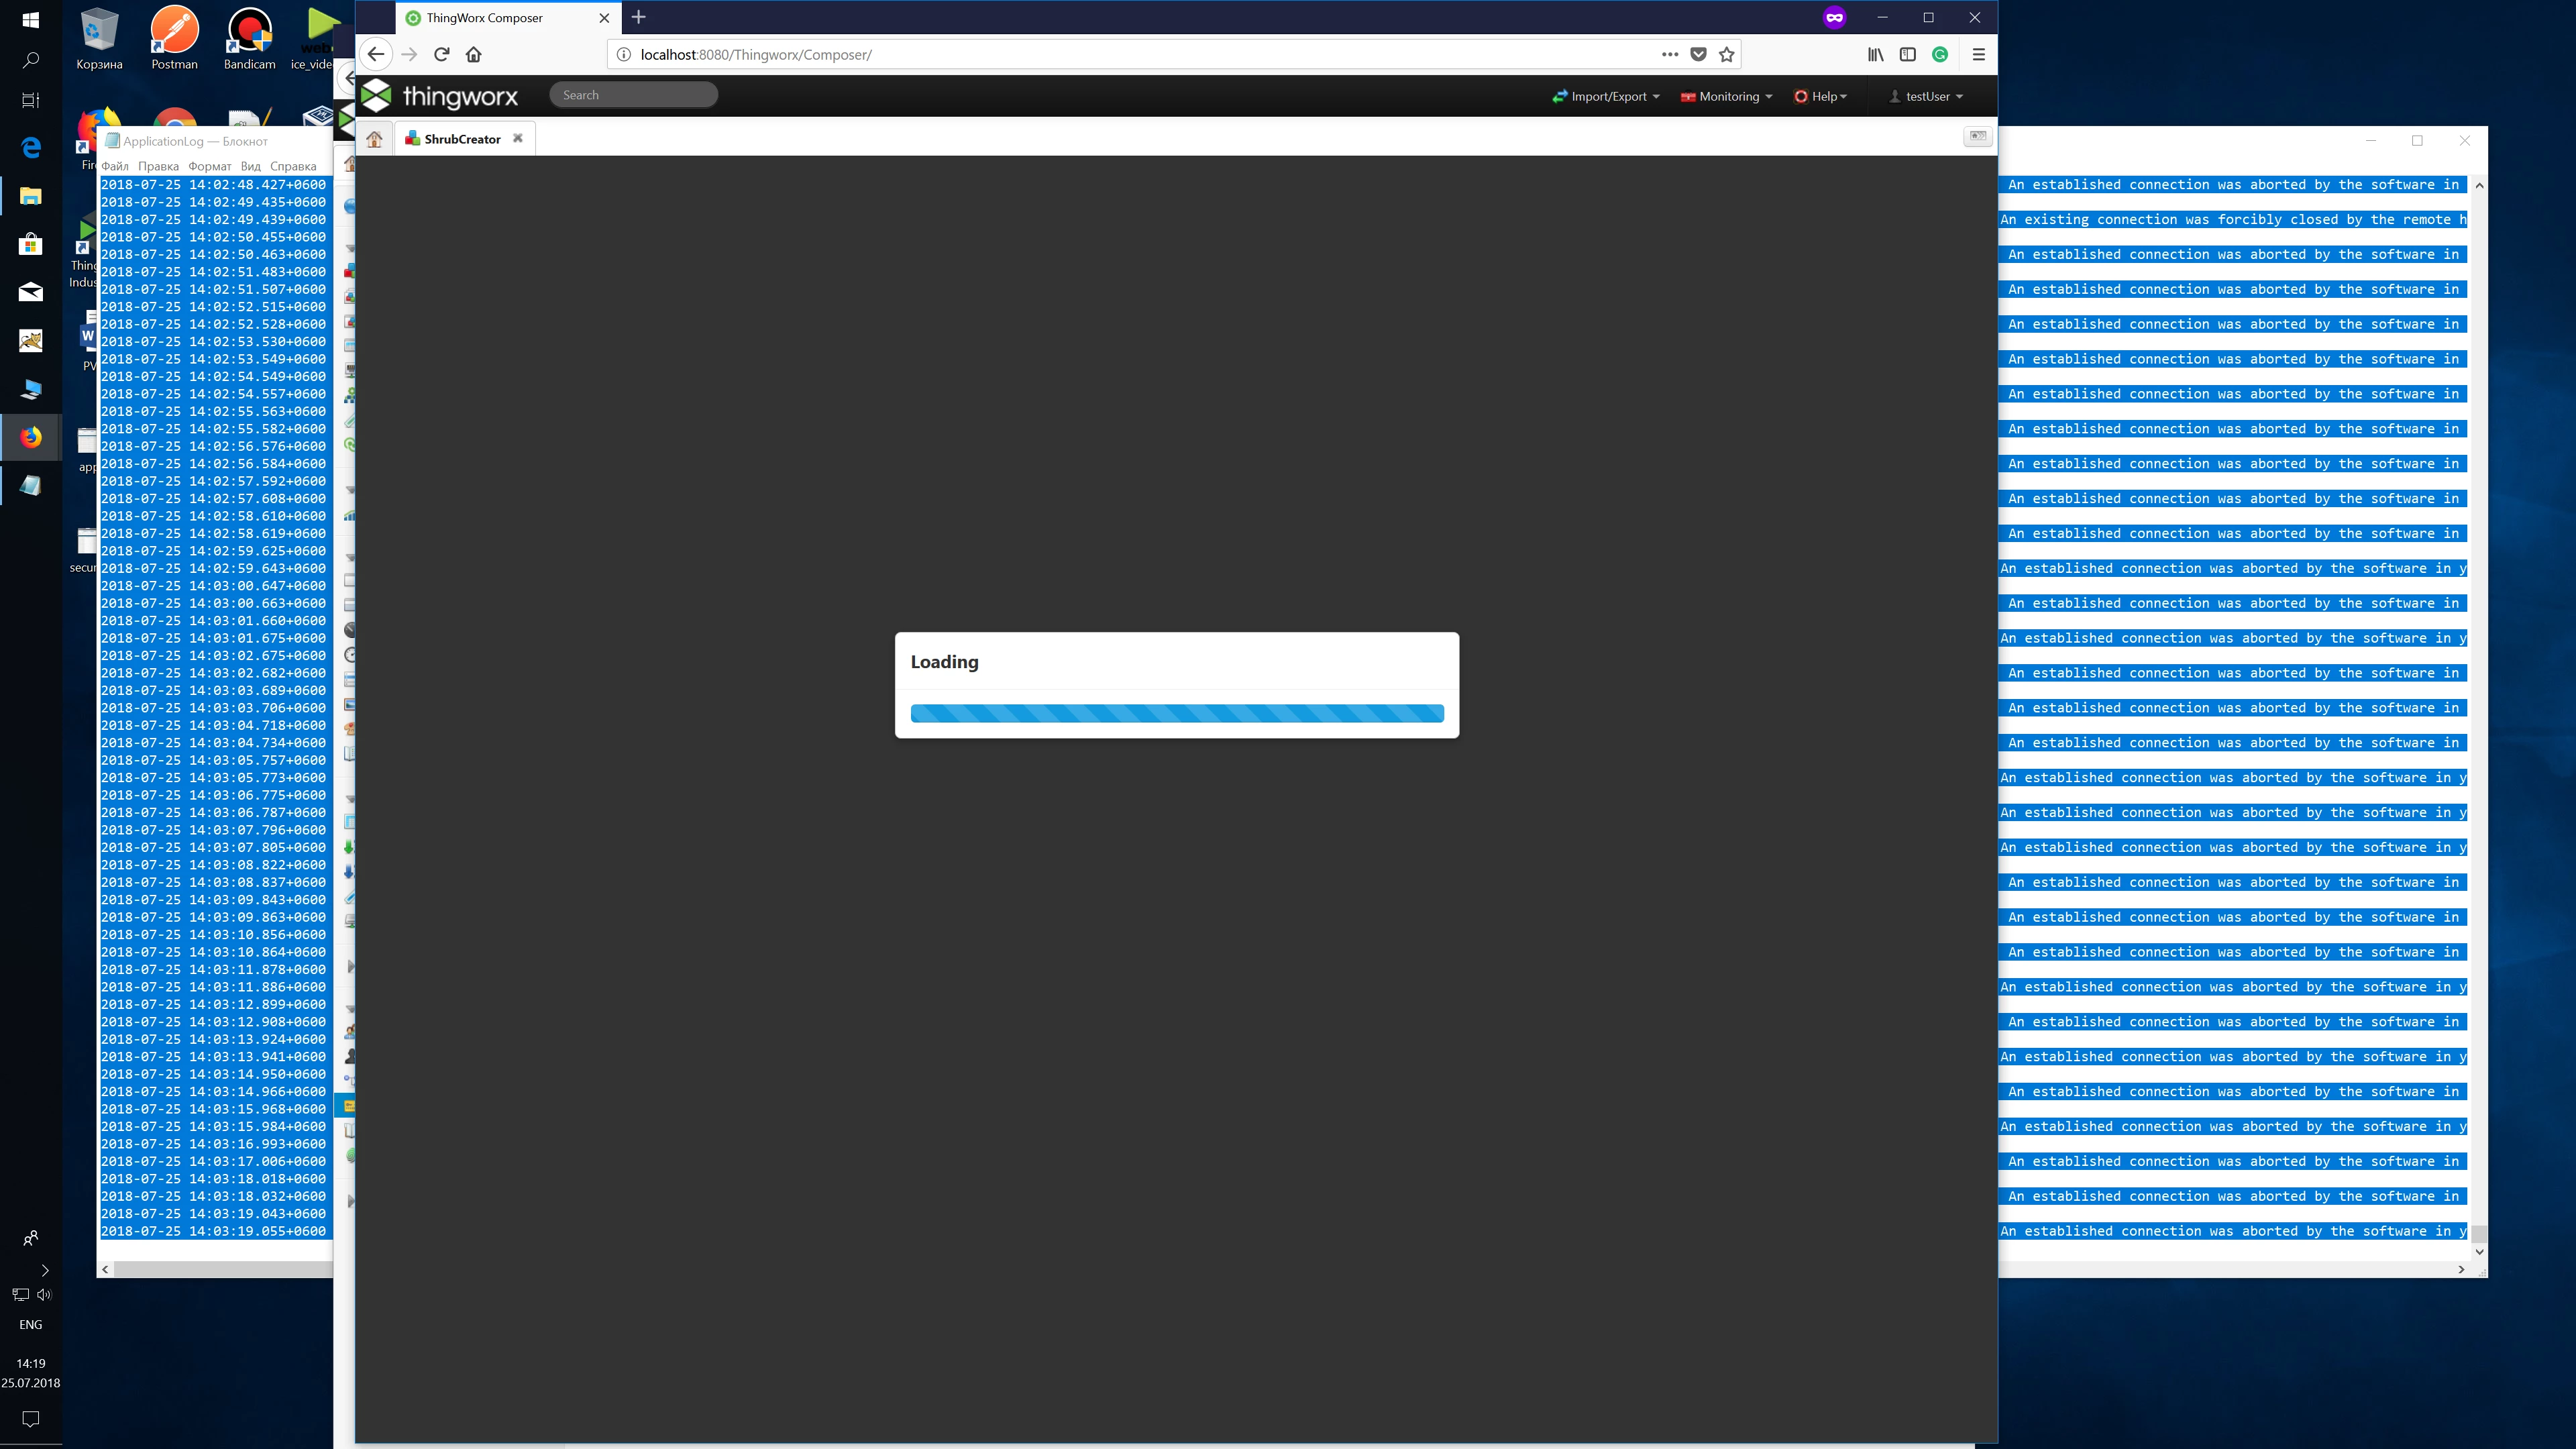Open Microsoft Store from the taskbar
The image size is (2576, 1449).
coord(31,244)
